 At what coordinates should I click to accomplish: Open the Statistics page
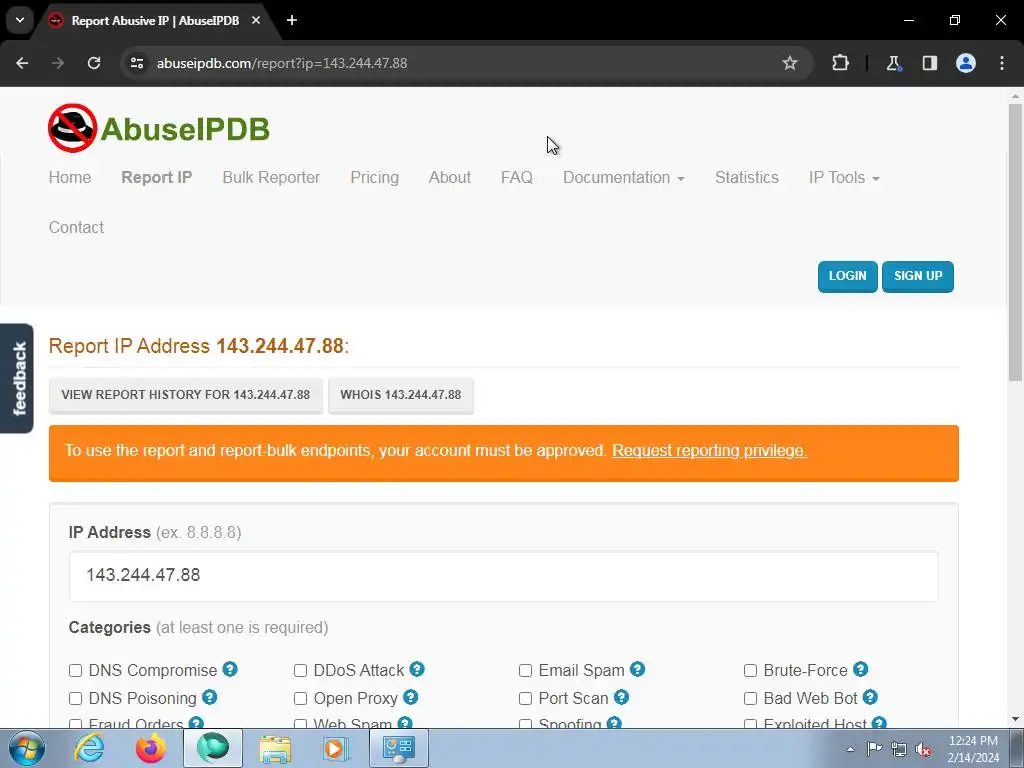(x=746, y=178)
